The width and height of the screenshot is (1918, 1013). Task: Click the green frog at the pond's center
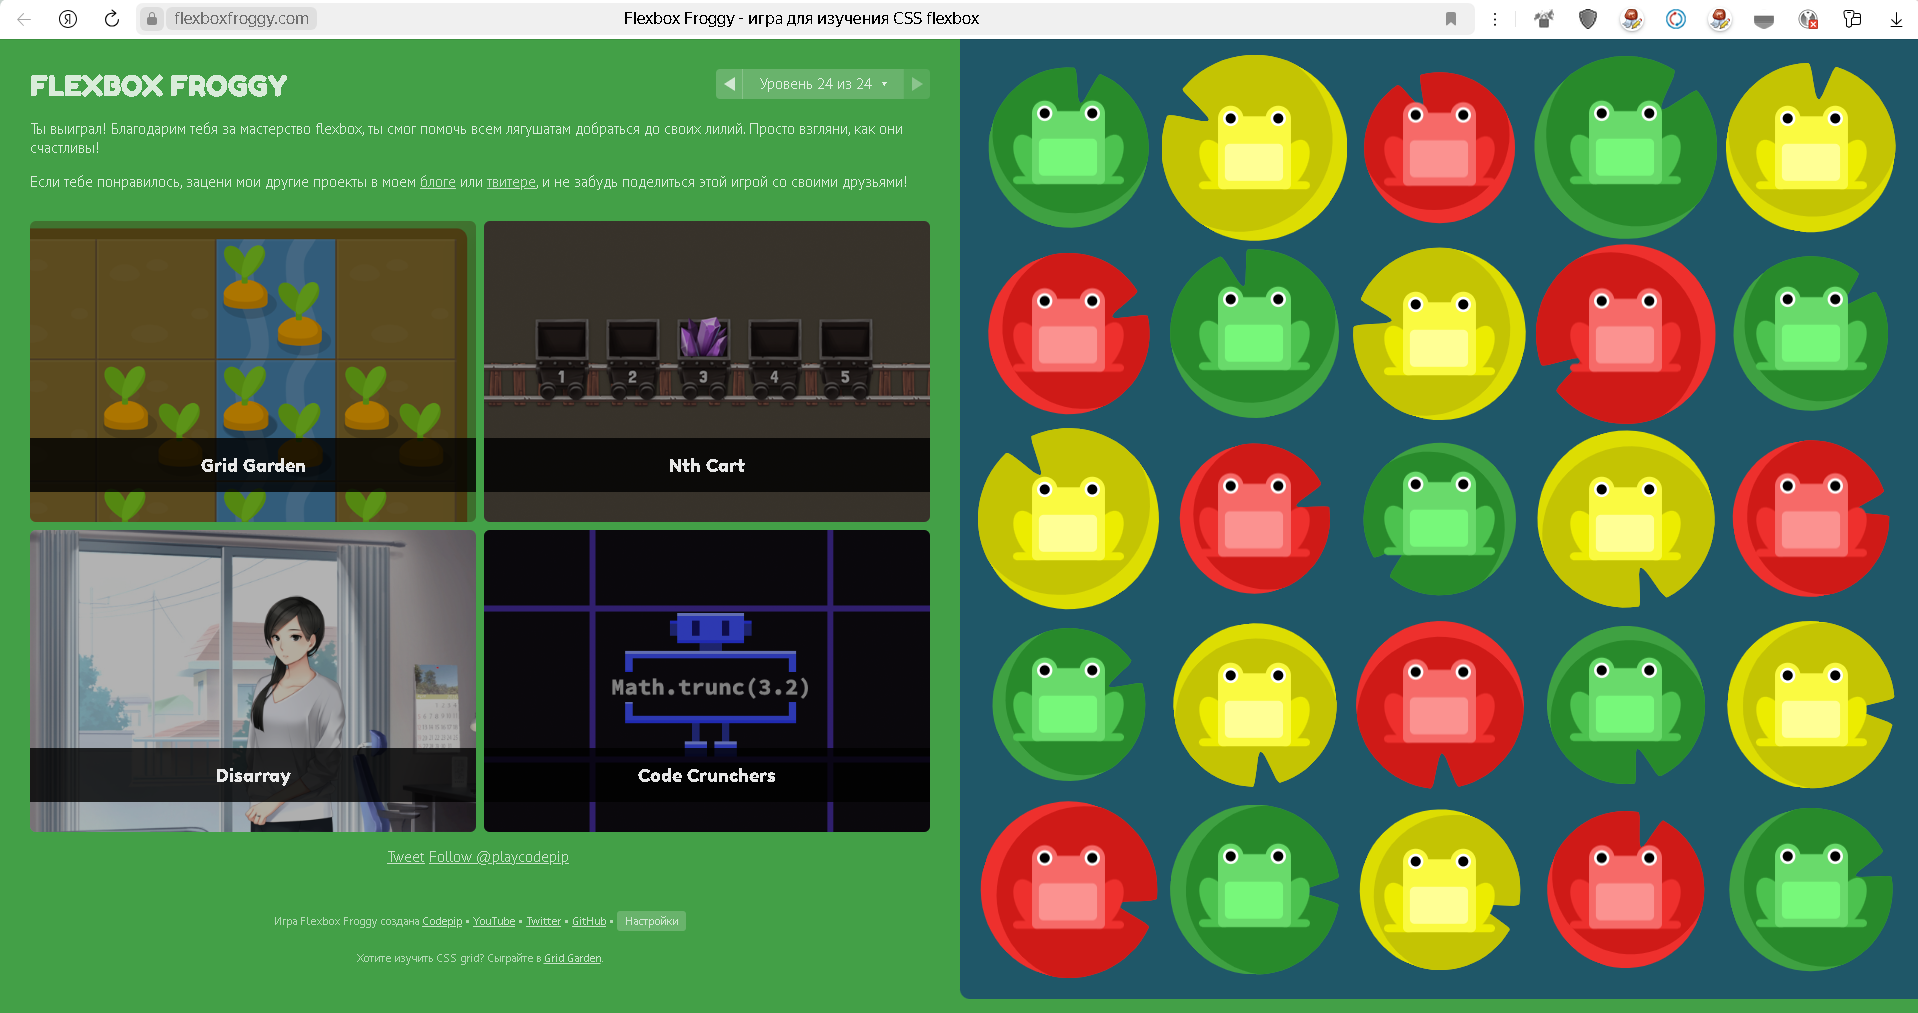1439,516
